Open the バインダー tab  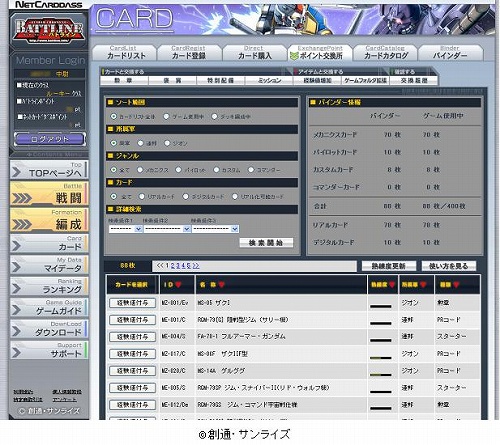450,53
